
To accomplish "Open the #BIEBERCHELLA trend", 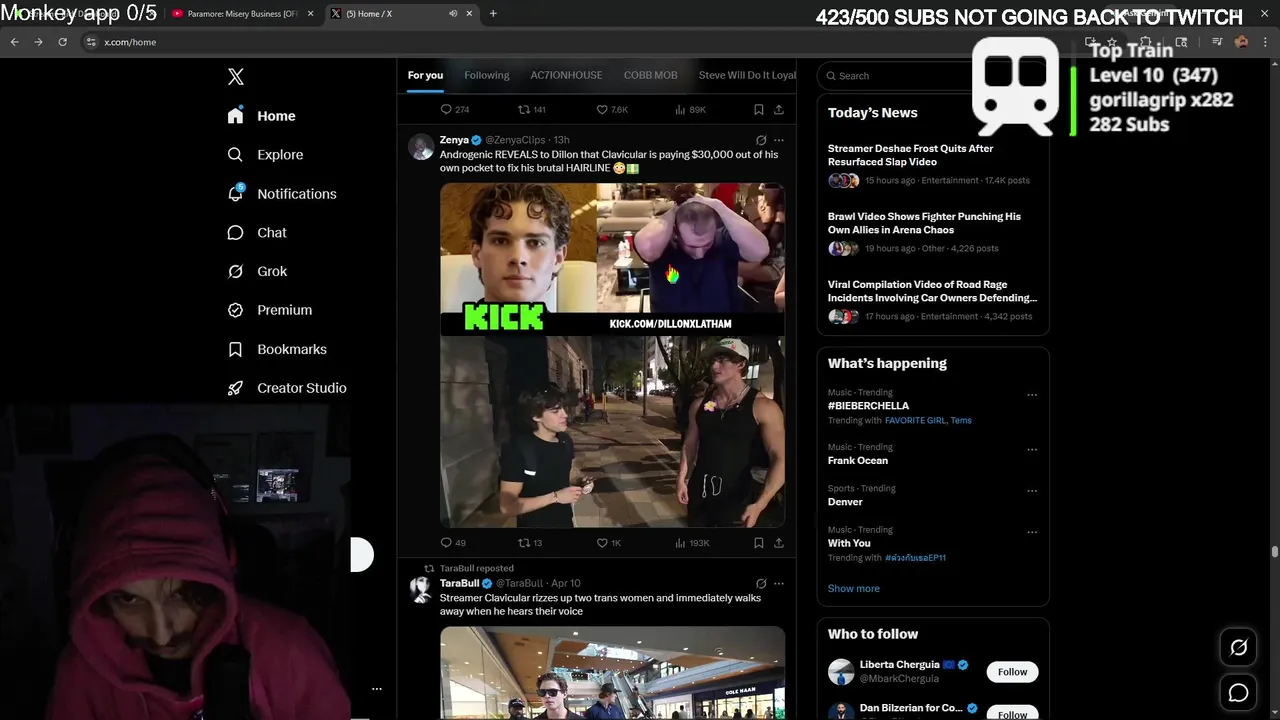I will 868,406.
